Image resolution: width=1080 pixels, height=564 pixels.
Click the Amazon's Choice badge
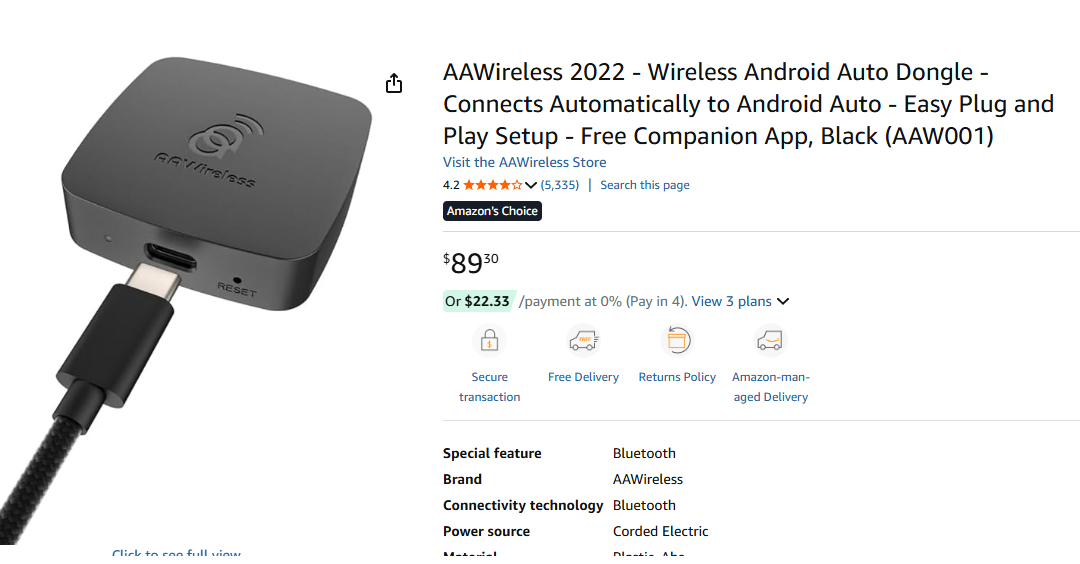492,211
